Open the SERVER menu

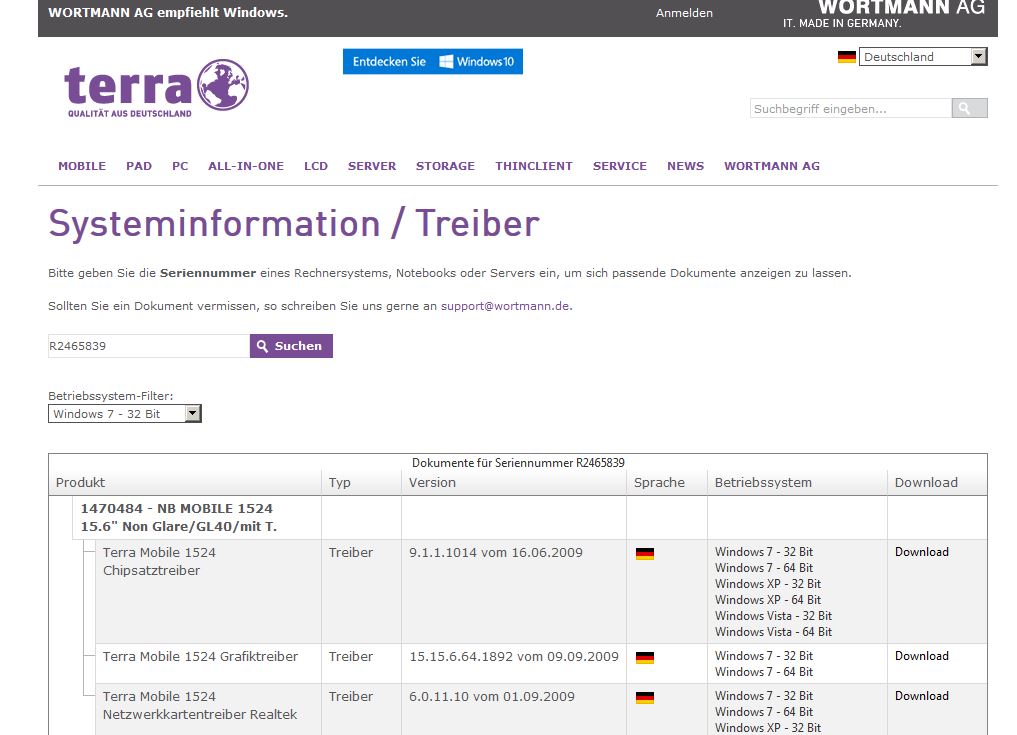pyautogui.click(x=372, y=166)
